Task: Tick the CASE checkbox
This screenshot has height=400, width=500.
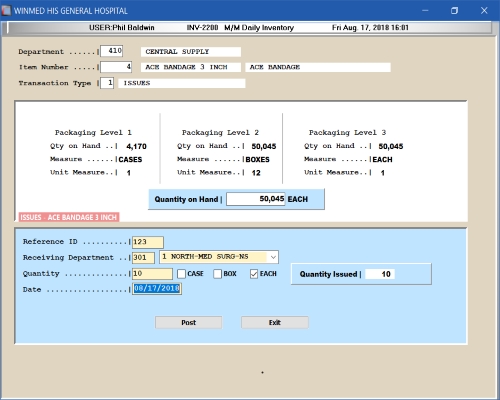Action: coord(181,274)
